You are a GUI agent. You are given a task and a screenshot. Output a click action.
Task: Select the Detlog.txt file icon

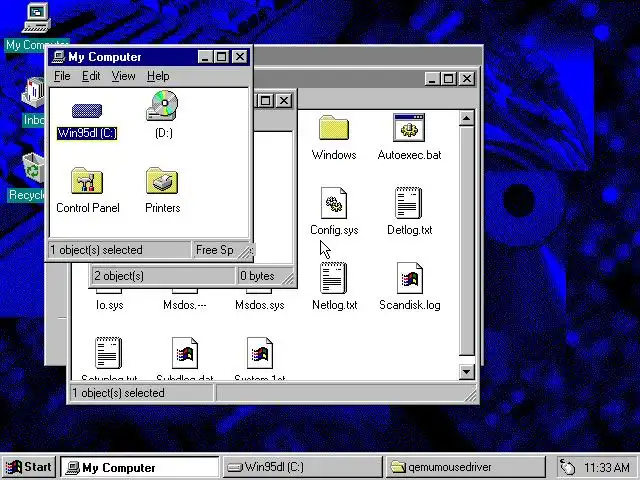pos(409,203)
